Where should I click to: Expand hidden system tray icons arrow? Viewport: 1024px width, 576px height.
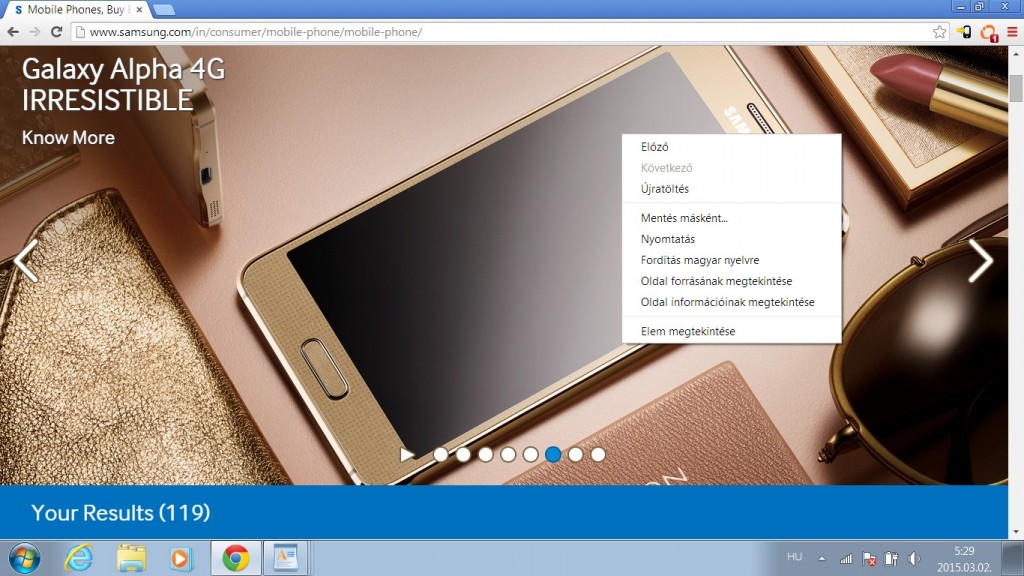coord(822,558)
